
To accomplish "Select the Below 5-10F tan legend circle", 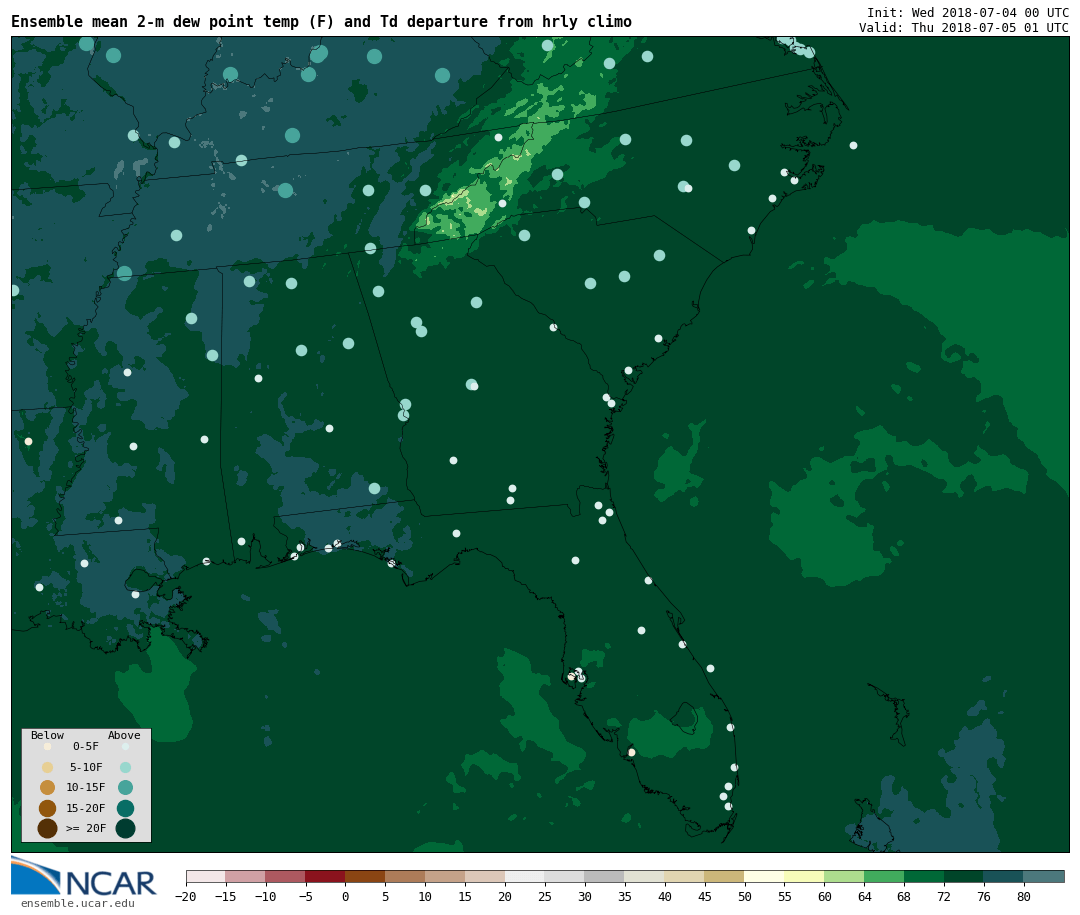I will (48, 767).
